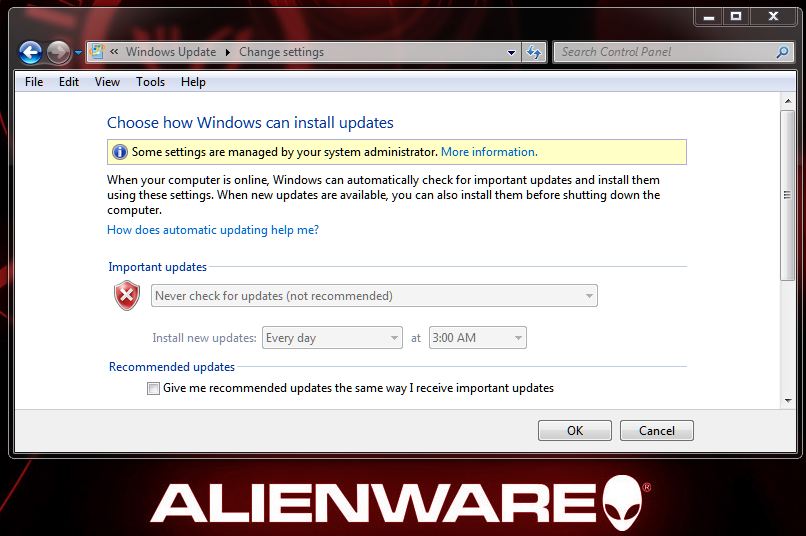Select Change settings breadcrumb
This screenshot has height=536, width=806.
282,52
